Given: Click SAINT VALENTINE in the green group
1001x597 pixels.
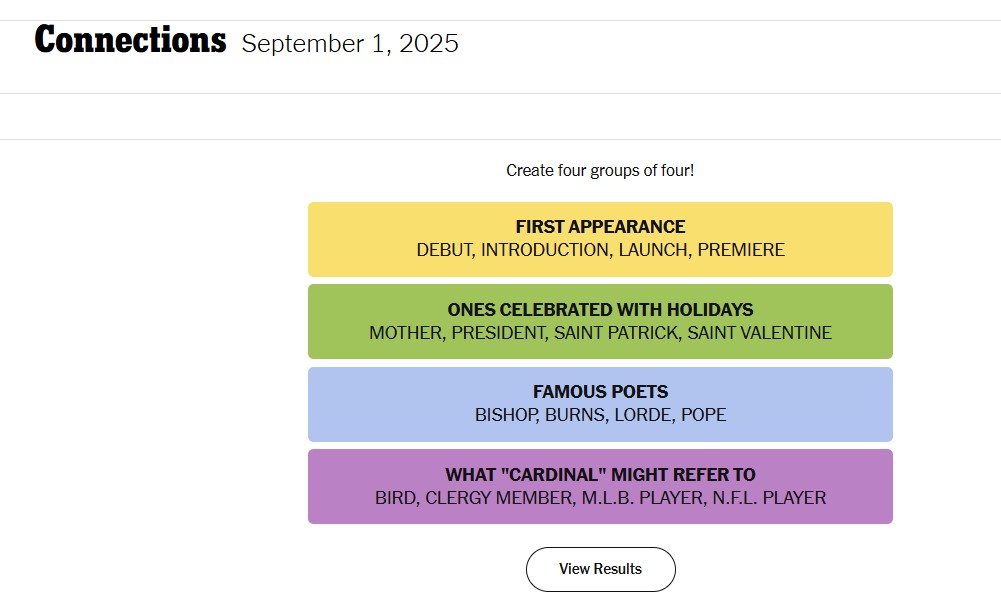Looking at the screenshot, I should point(759,333).
